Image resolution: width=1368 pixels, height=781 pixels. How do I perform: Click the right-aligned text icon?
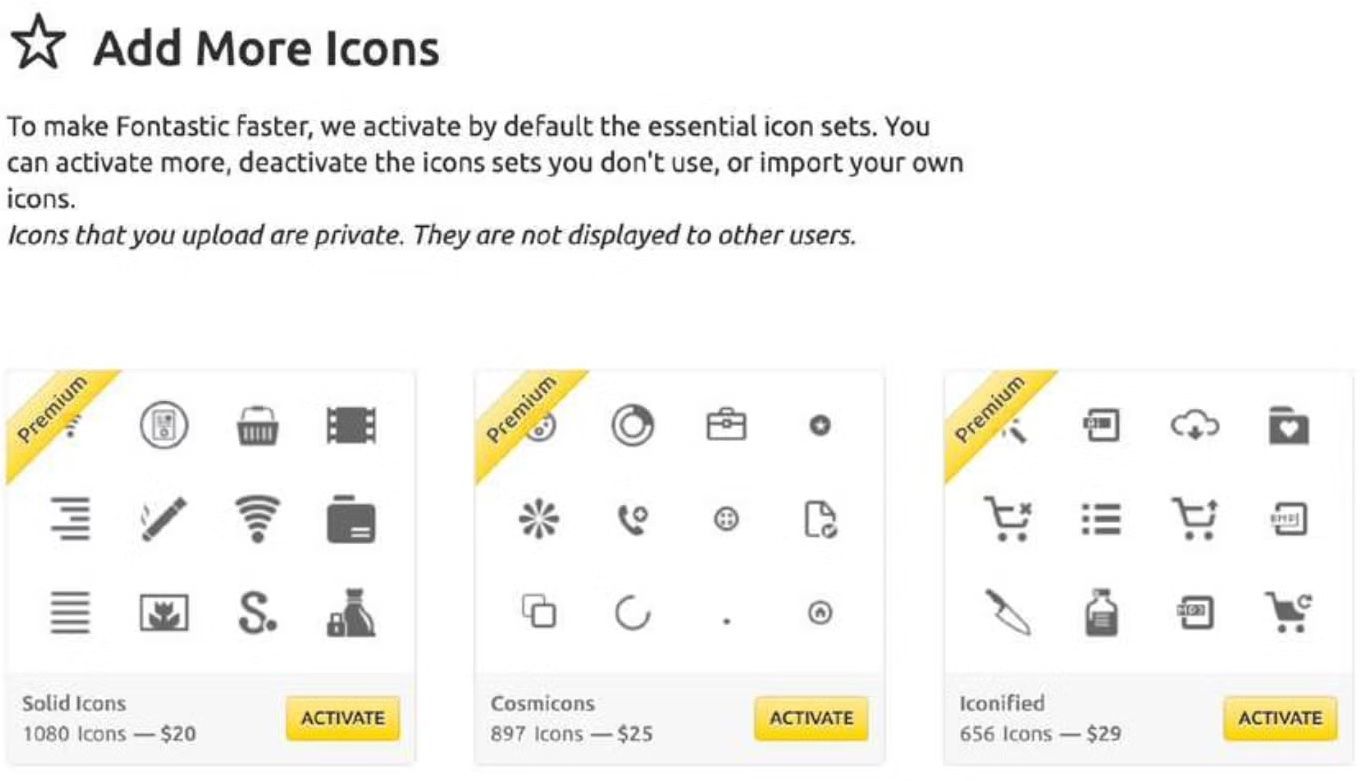pyautogui.click(x=70, y=520)
